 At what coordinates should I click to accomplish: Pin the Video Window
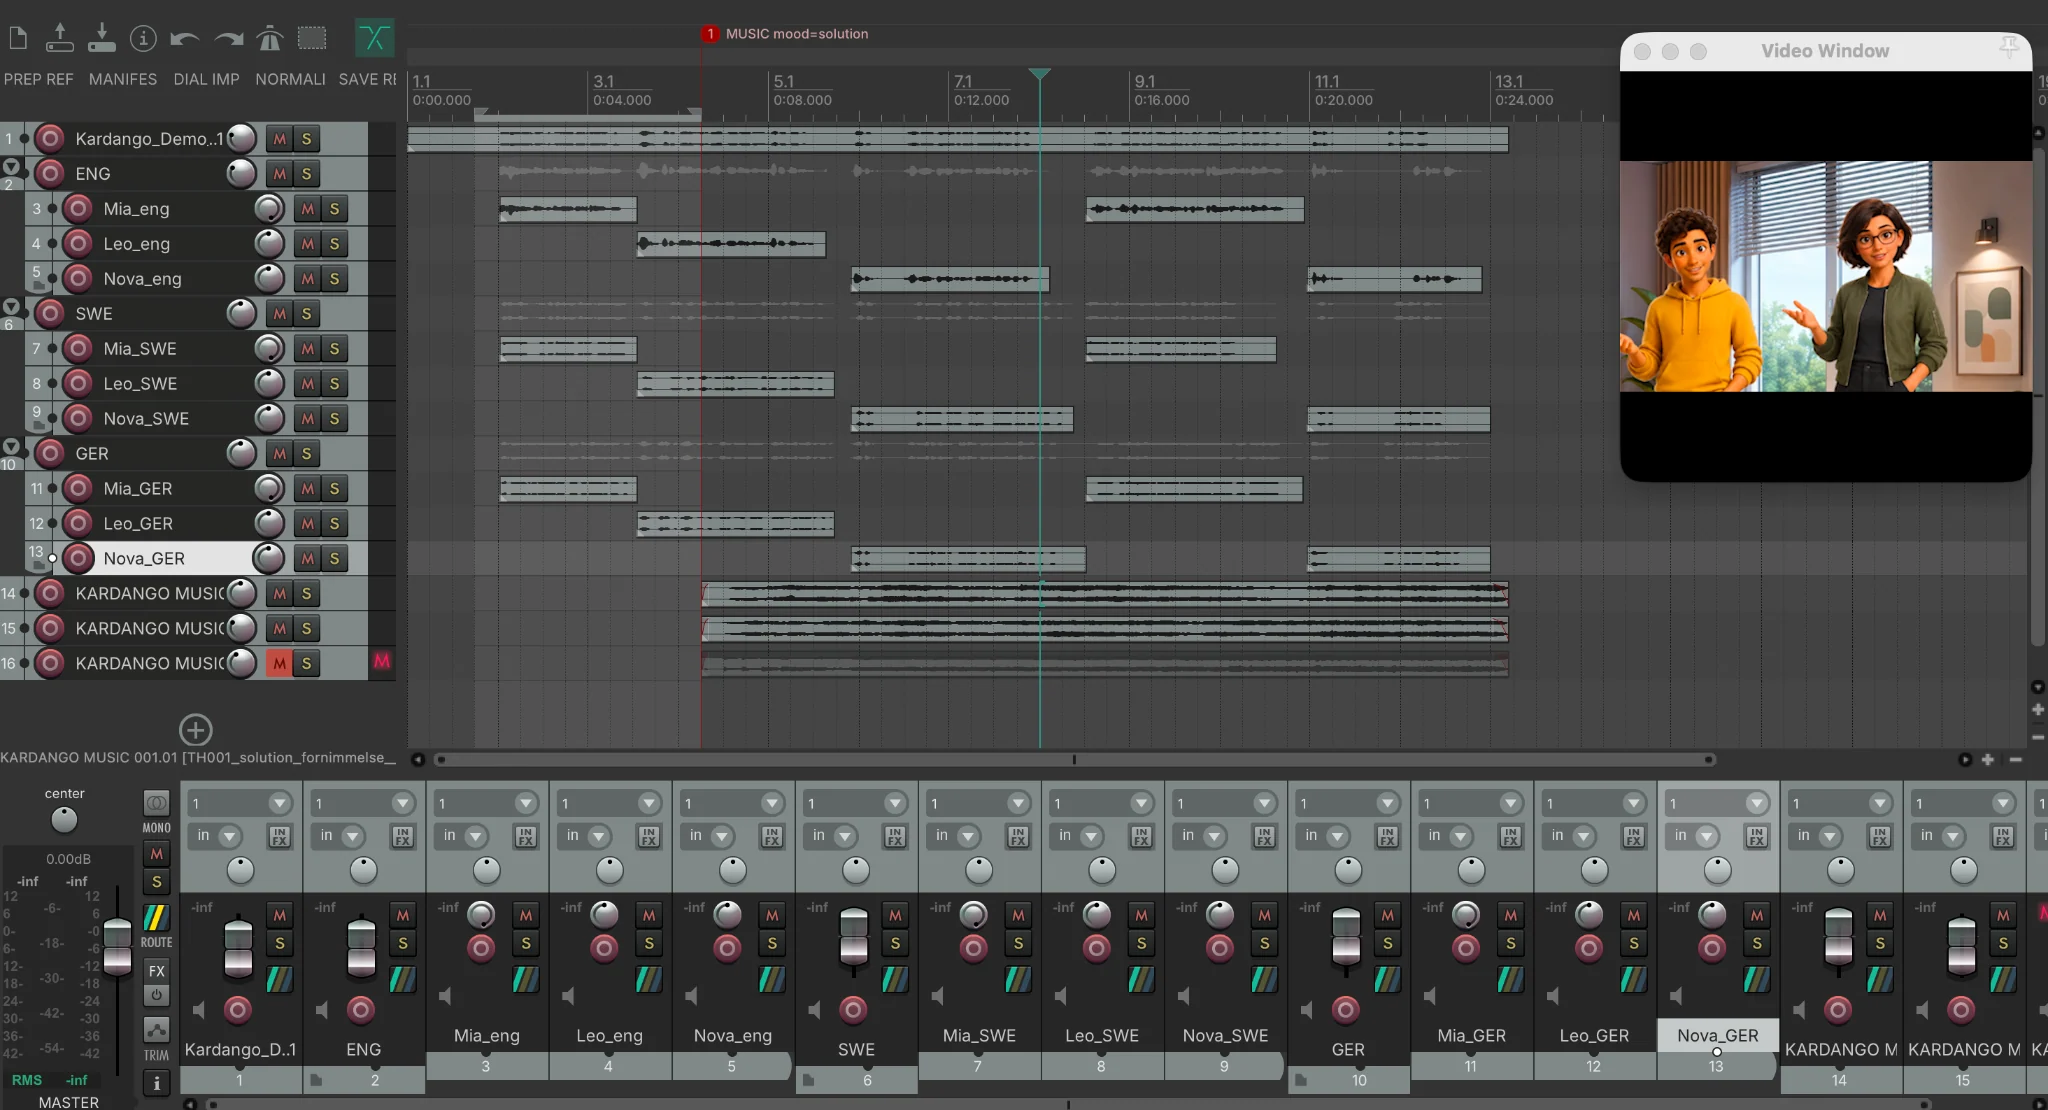tap(2008, 48)
